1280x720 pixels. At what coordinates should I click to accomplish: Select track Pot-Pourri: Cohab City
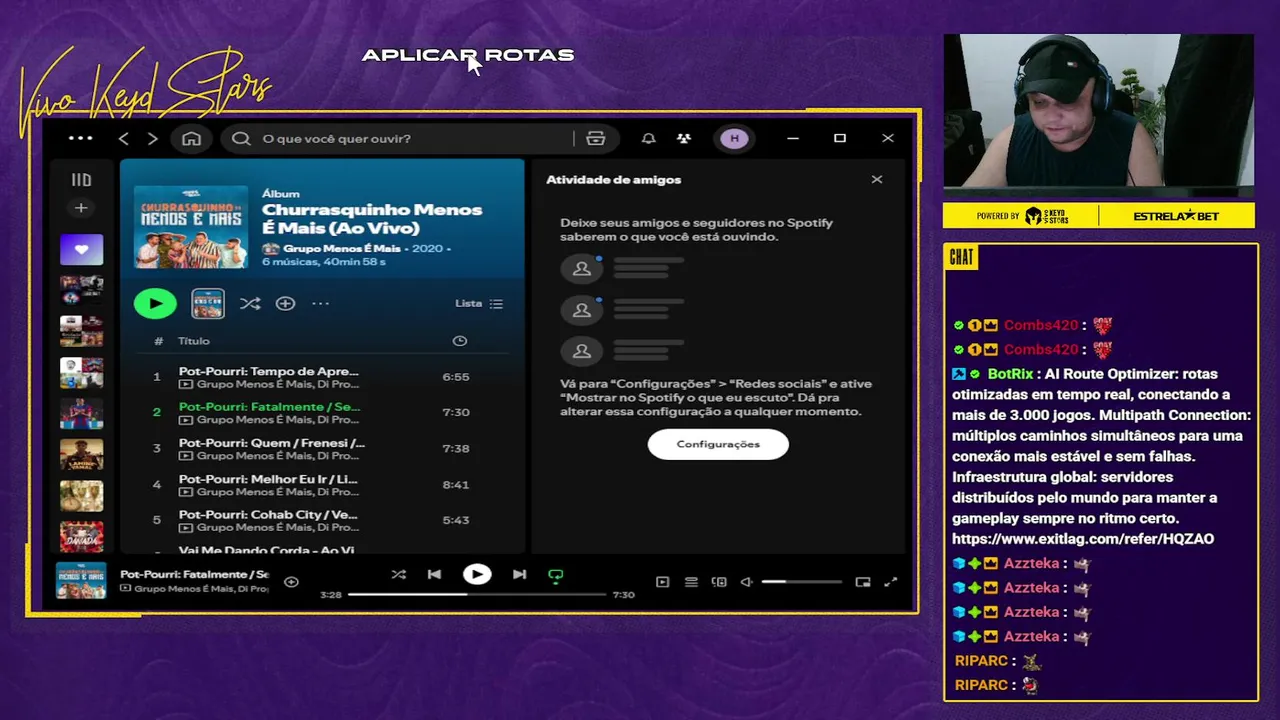pyautogui.click(x=322, y=520)
